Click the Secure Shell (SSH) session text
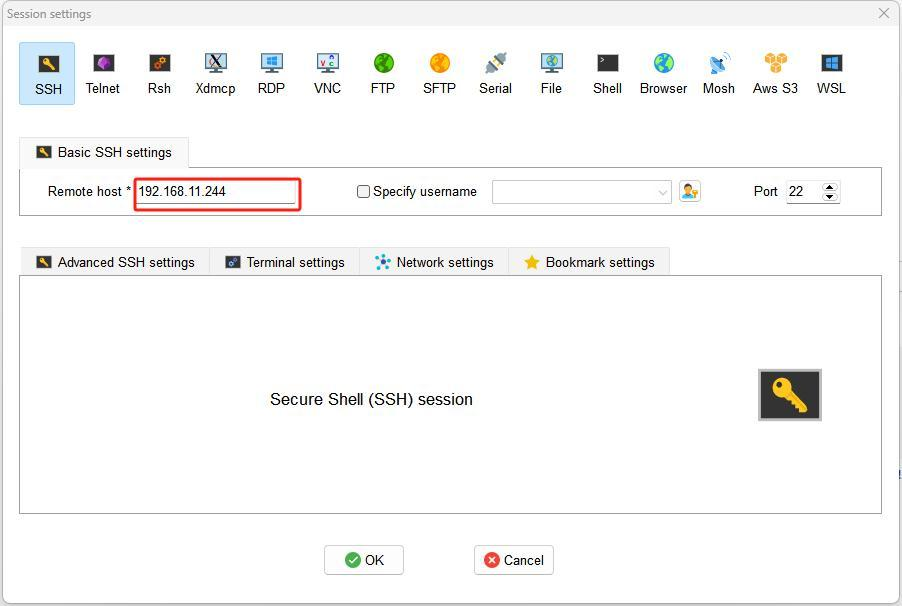 tap(372, 399)
